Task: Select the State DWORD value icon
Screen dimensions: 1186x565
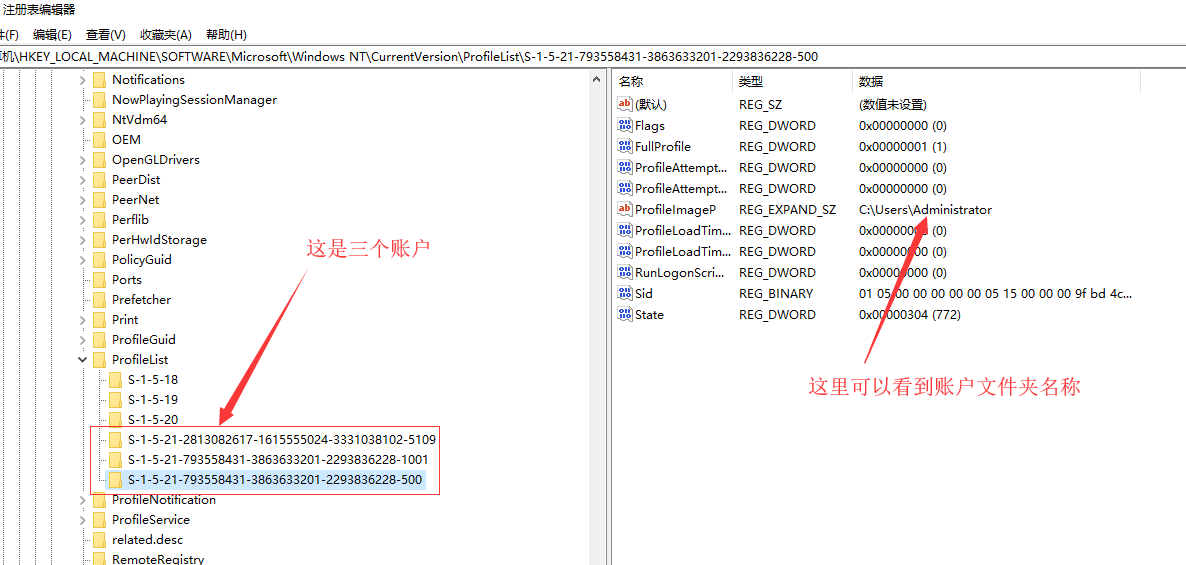Action: [x=626, y=315]
